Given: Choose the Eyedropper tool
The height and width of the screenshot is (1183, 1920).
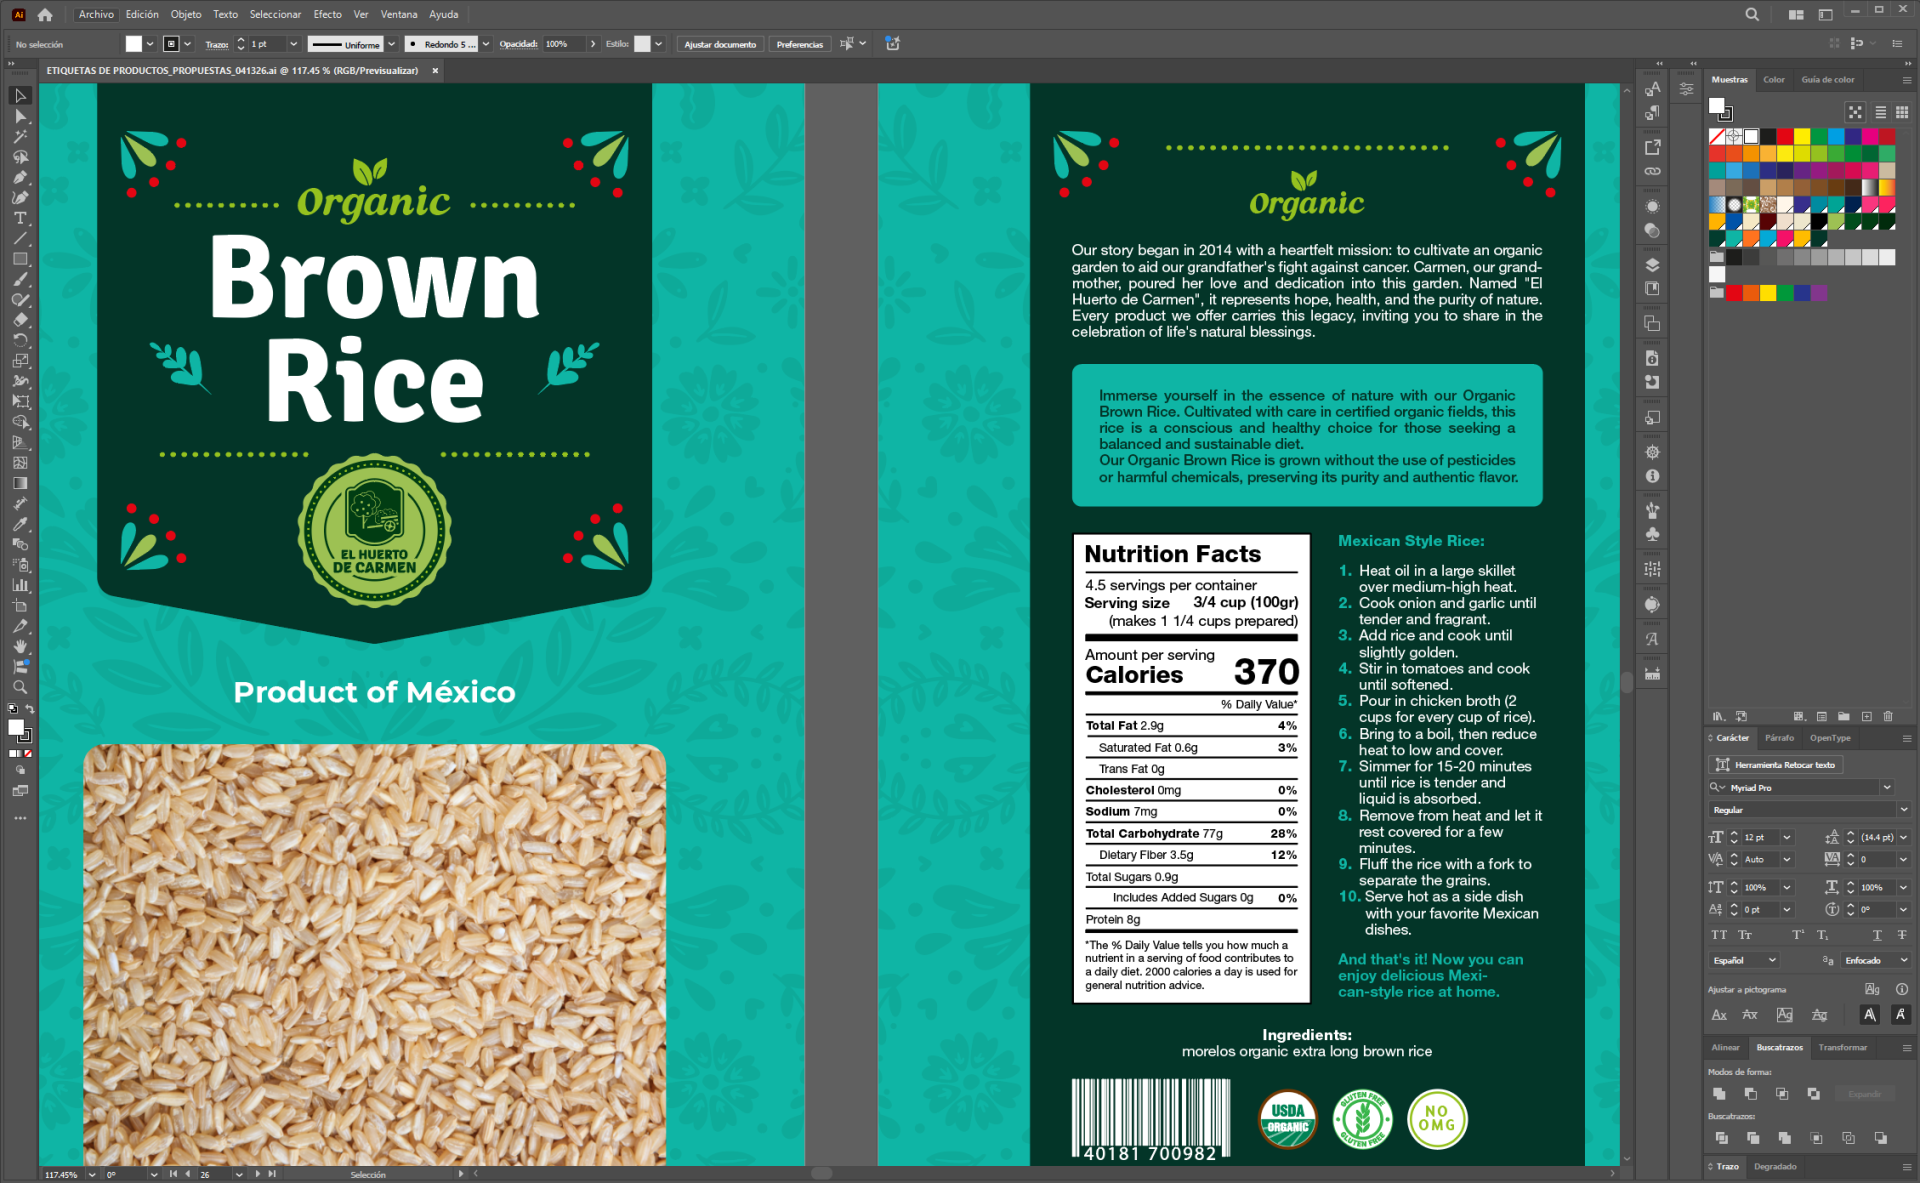Looking at the screenshot, I should [x=20, y=524].
